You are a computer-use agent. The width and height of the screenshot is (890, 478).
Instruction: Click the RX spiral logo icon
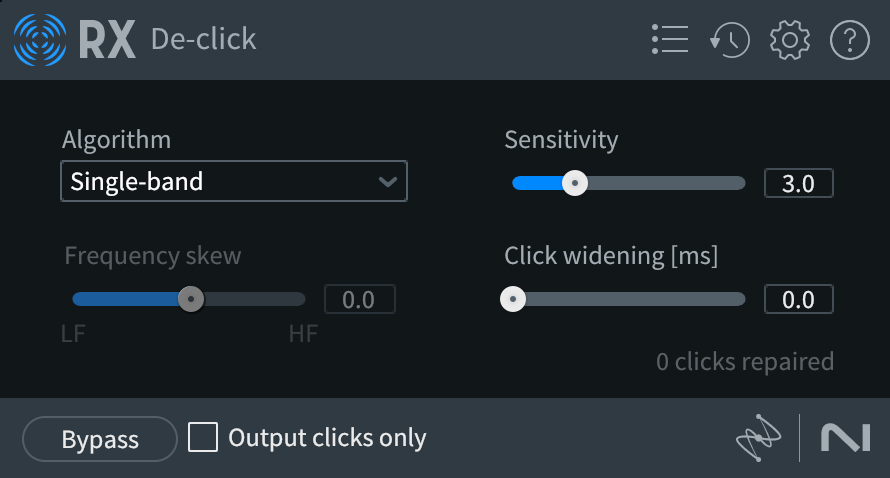39,40
